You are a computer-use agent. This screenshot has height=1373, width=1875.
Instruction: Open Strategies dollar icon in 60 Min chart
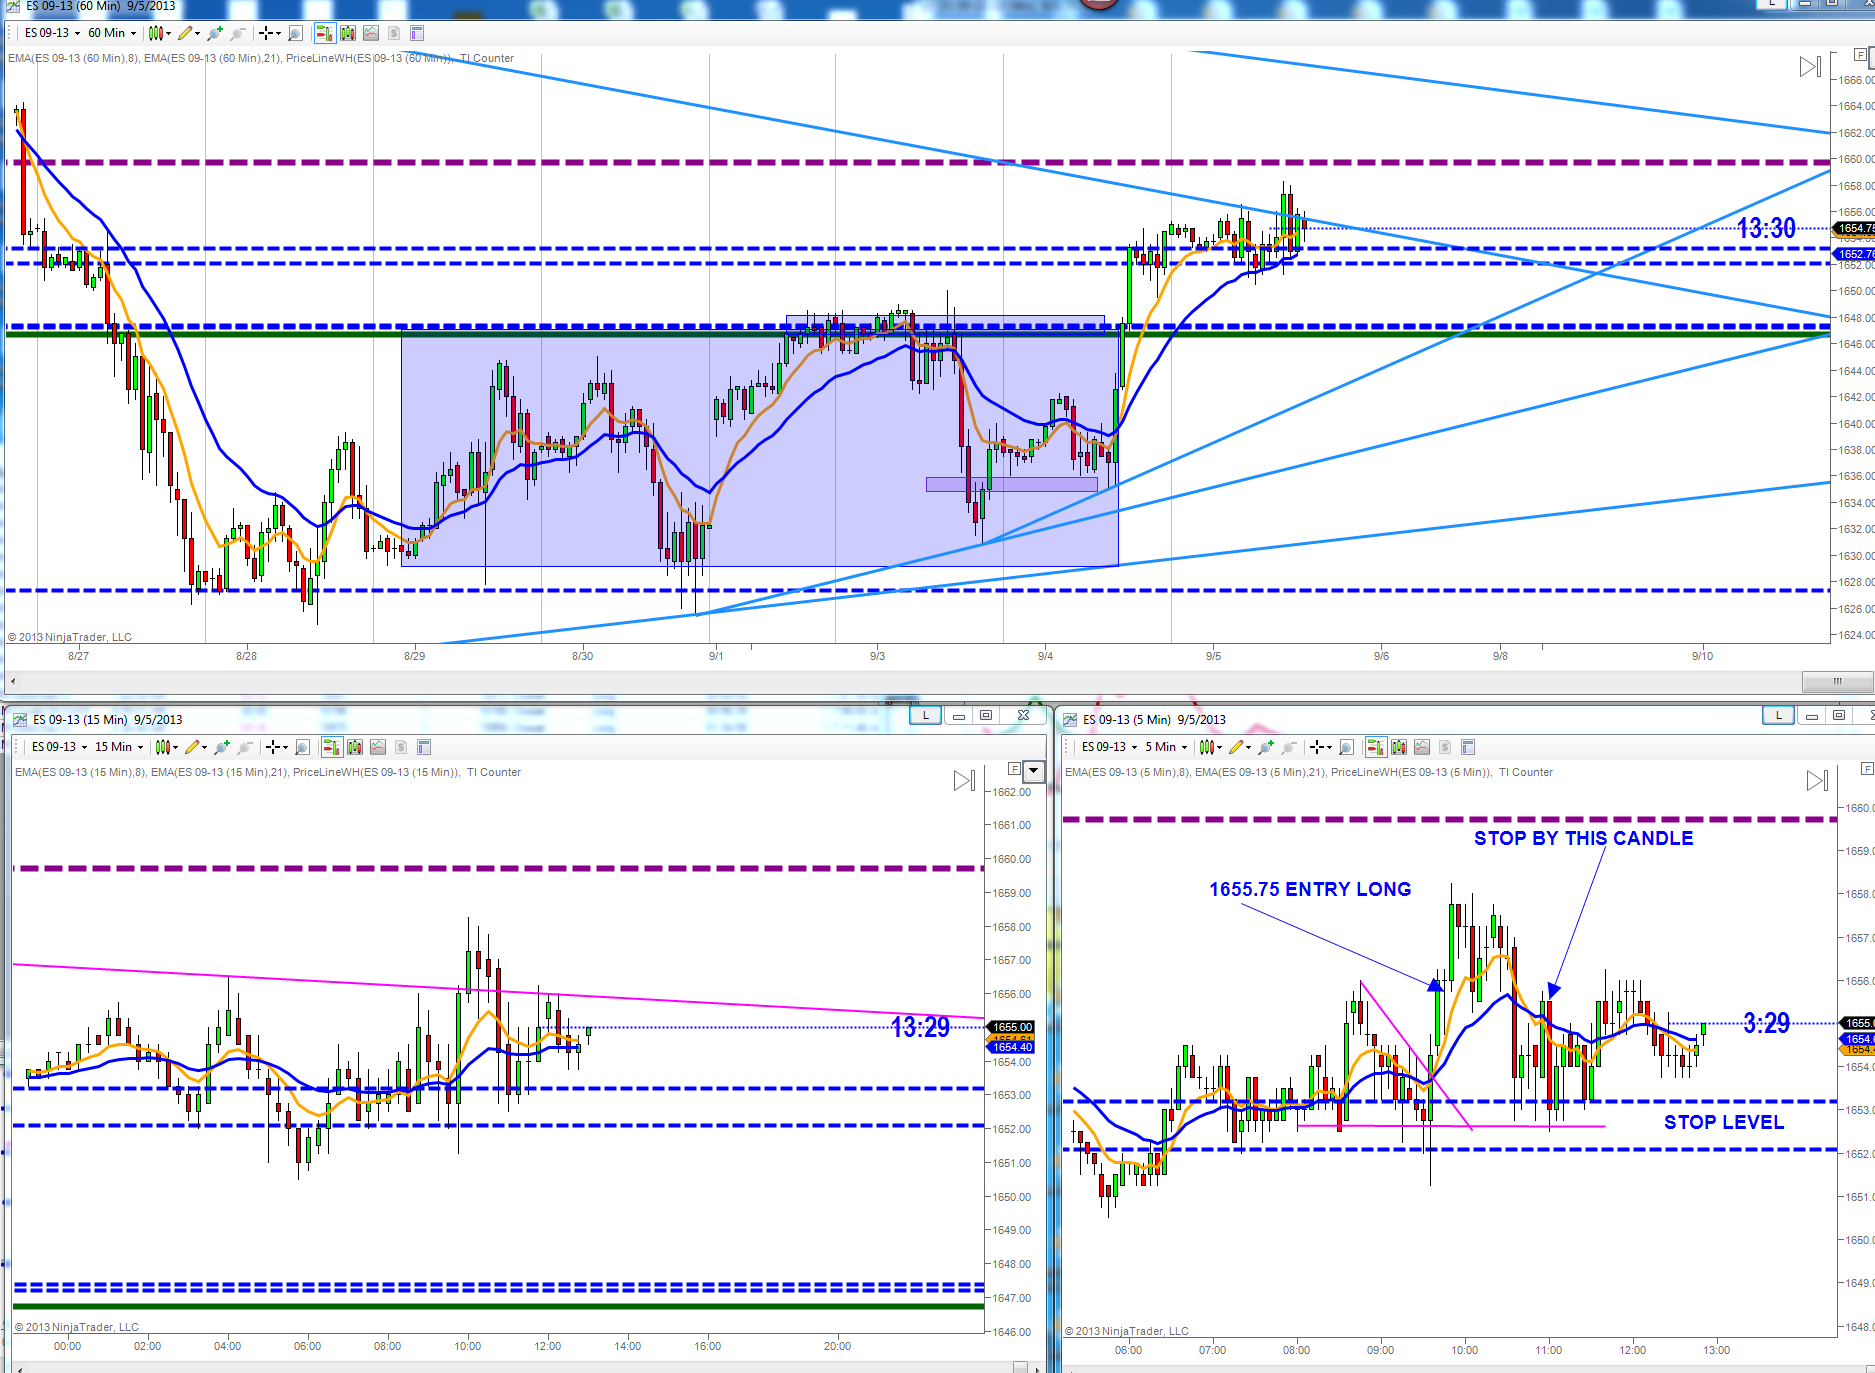point(394,33)
